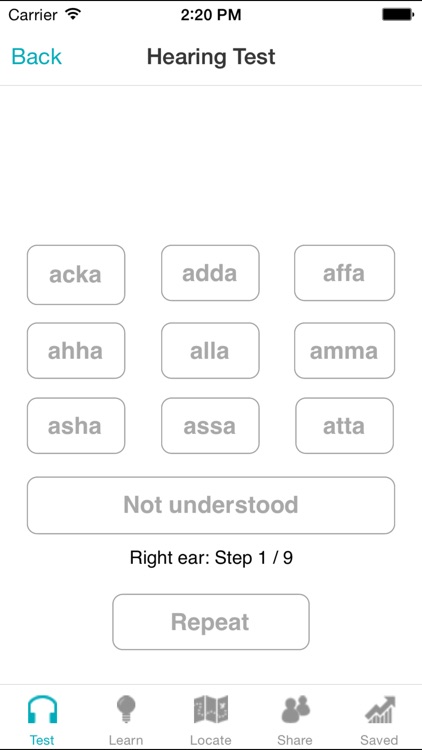
Task: Choose the 'acka' answer button
Action: pos(76,275)
